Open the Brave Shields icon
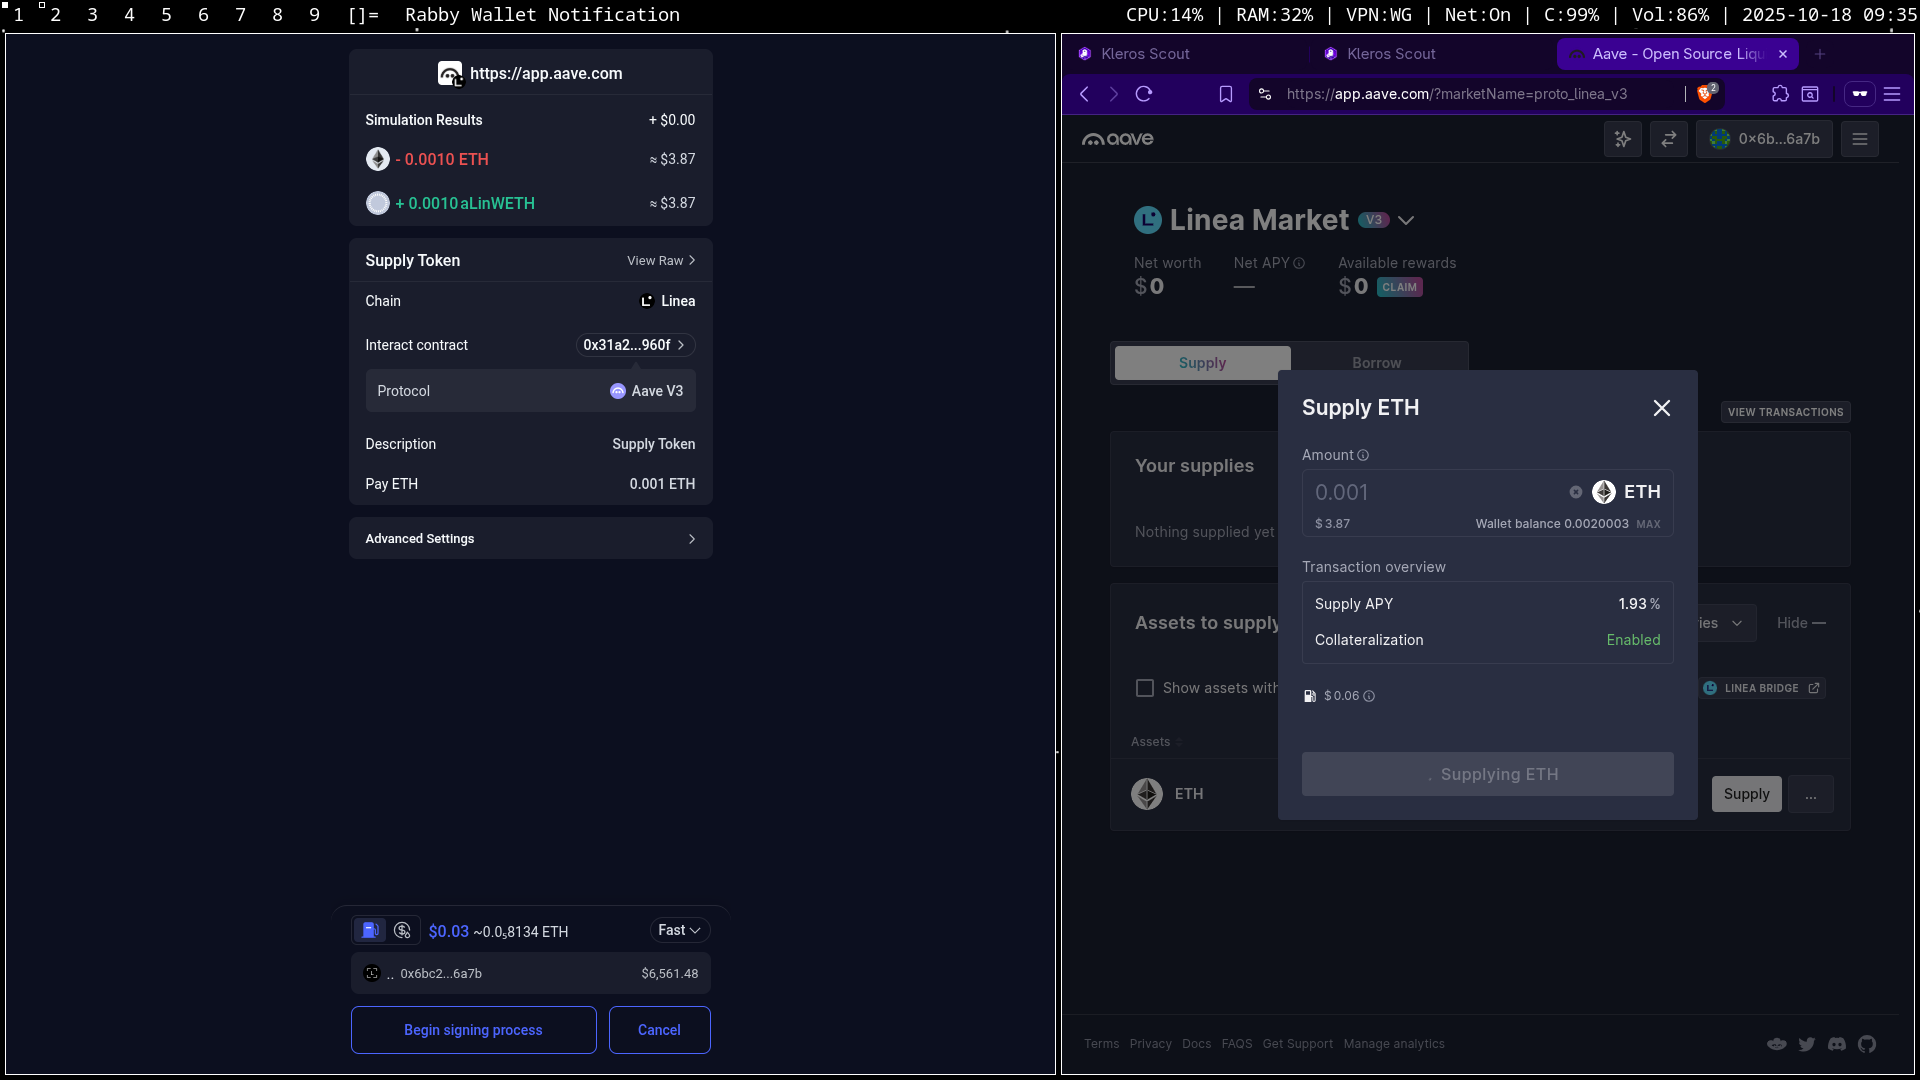Screen dimensions: 1920x1080 coord(1705,94)
